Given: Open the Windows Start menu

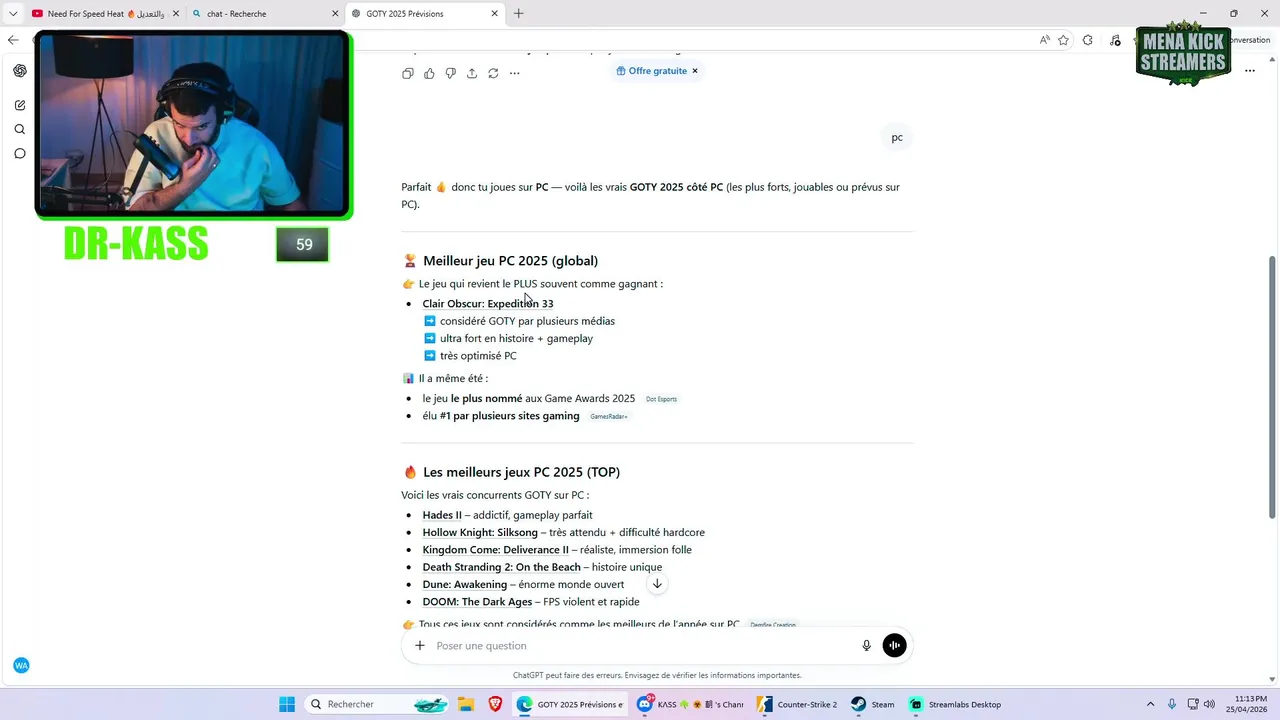Looking at the screenshot, I should (x=287, y=704).
